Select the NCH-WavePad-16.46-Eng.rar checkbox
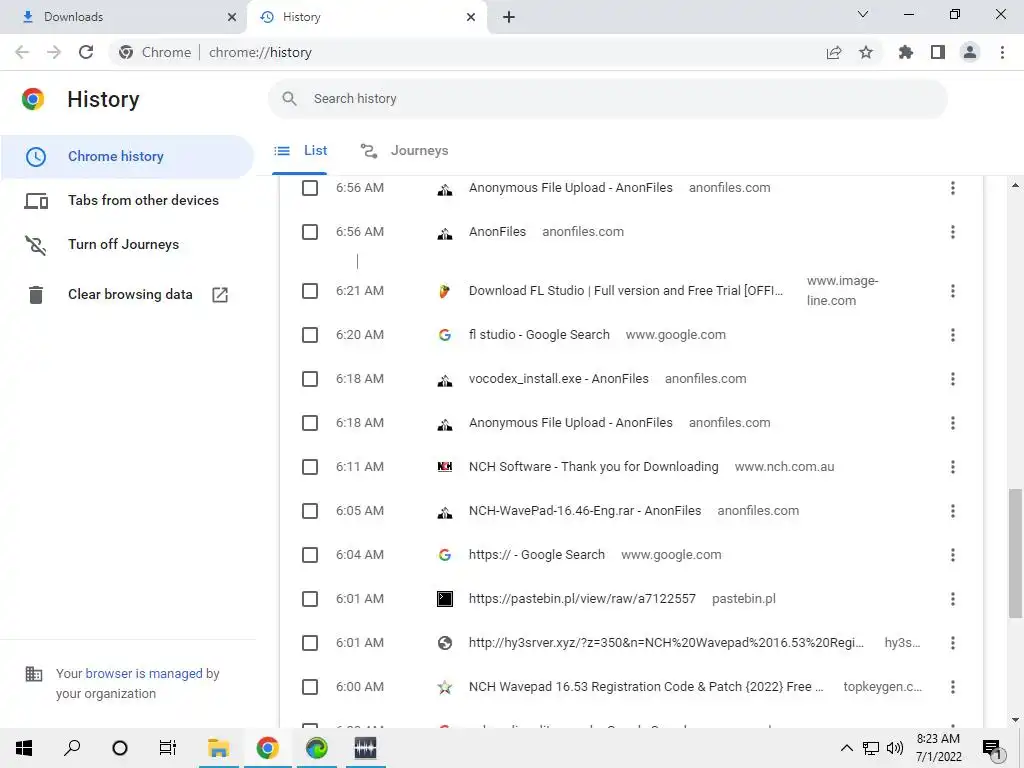Viewport: 1024px width, 768px height. tap(310, 511)
